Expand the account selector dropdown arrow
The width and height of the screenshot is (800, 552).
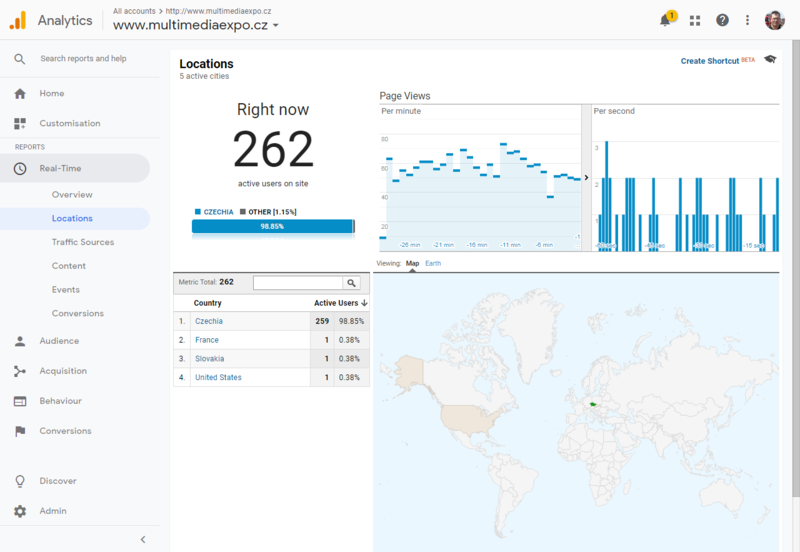coord(276,25)
